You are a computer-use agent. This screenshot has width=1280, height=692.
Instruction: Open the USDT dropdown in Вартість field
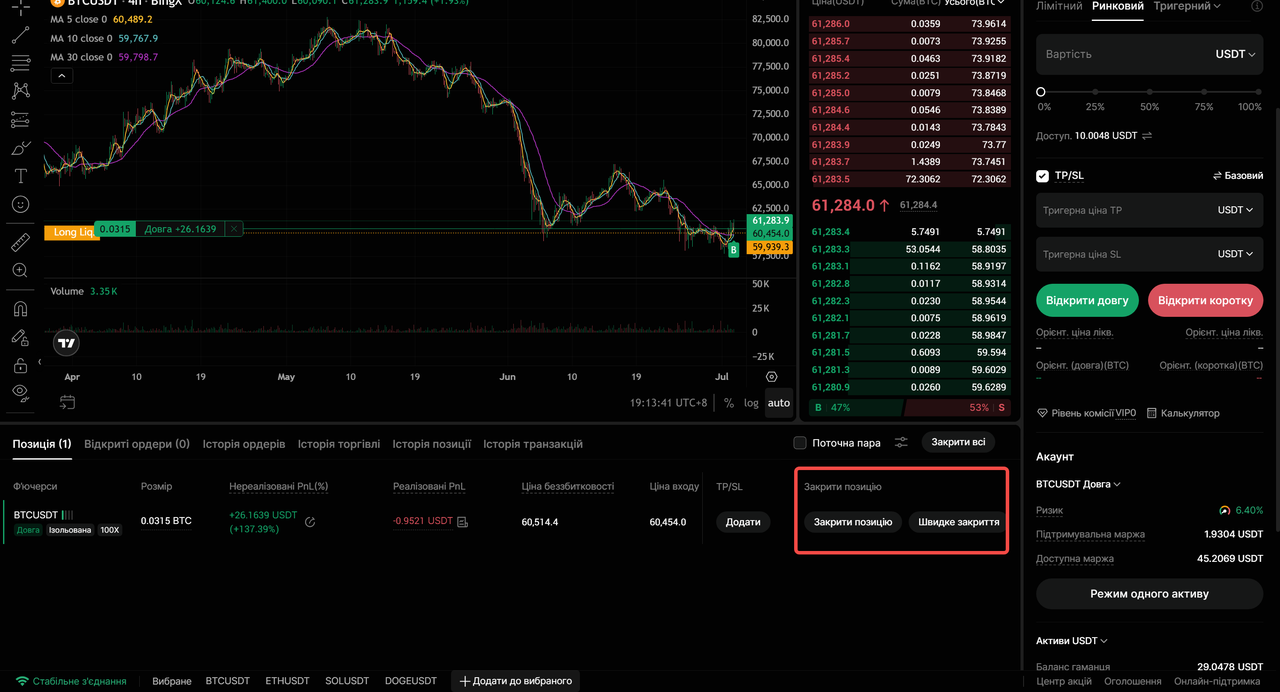tap(1235, 54)
